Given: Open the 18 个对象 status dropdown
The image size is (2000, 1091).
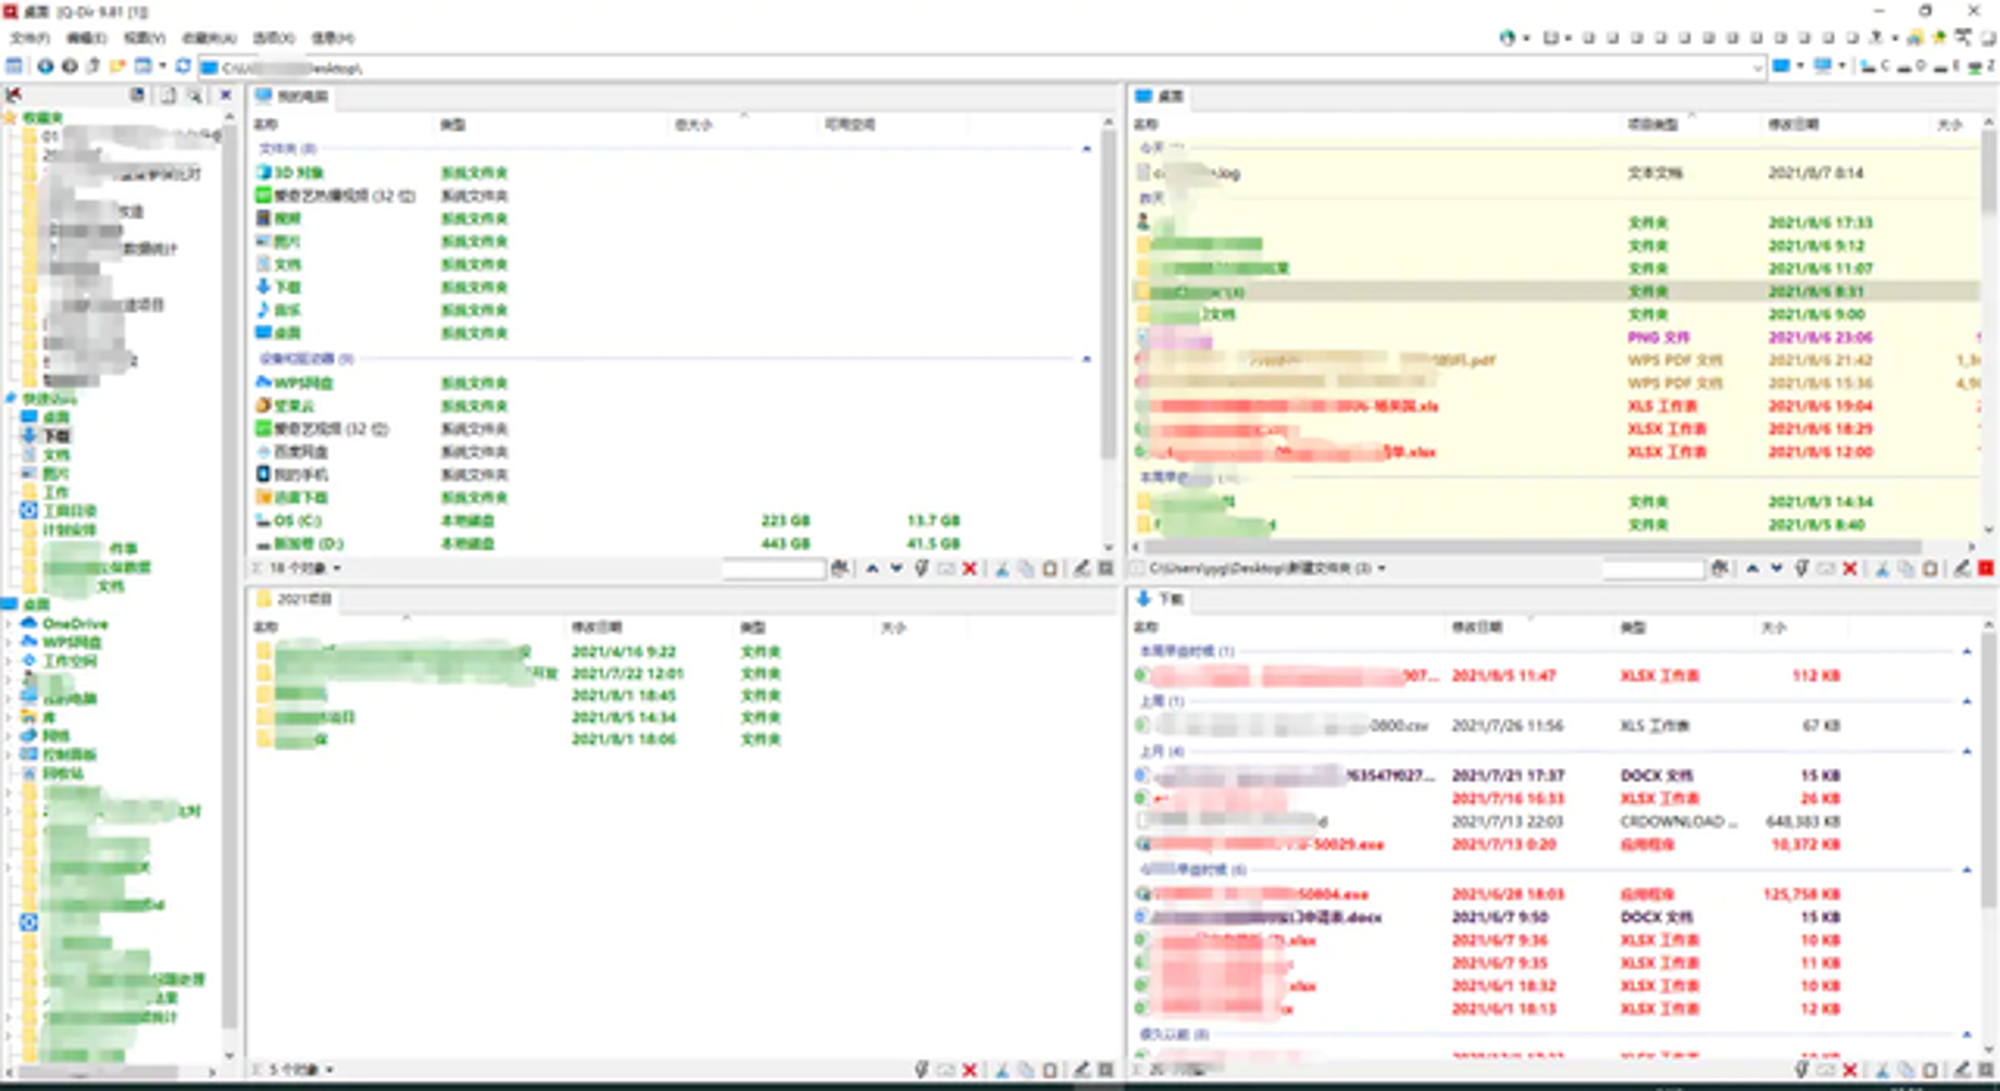Looking at the screenshot, I should pos(337,568).
